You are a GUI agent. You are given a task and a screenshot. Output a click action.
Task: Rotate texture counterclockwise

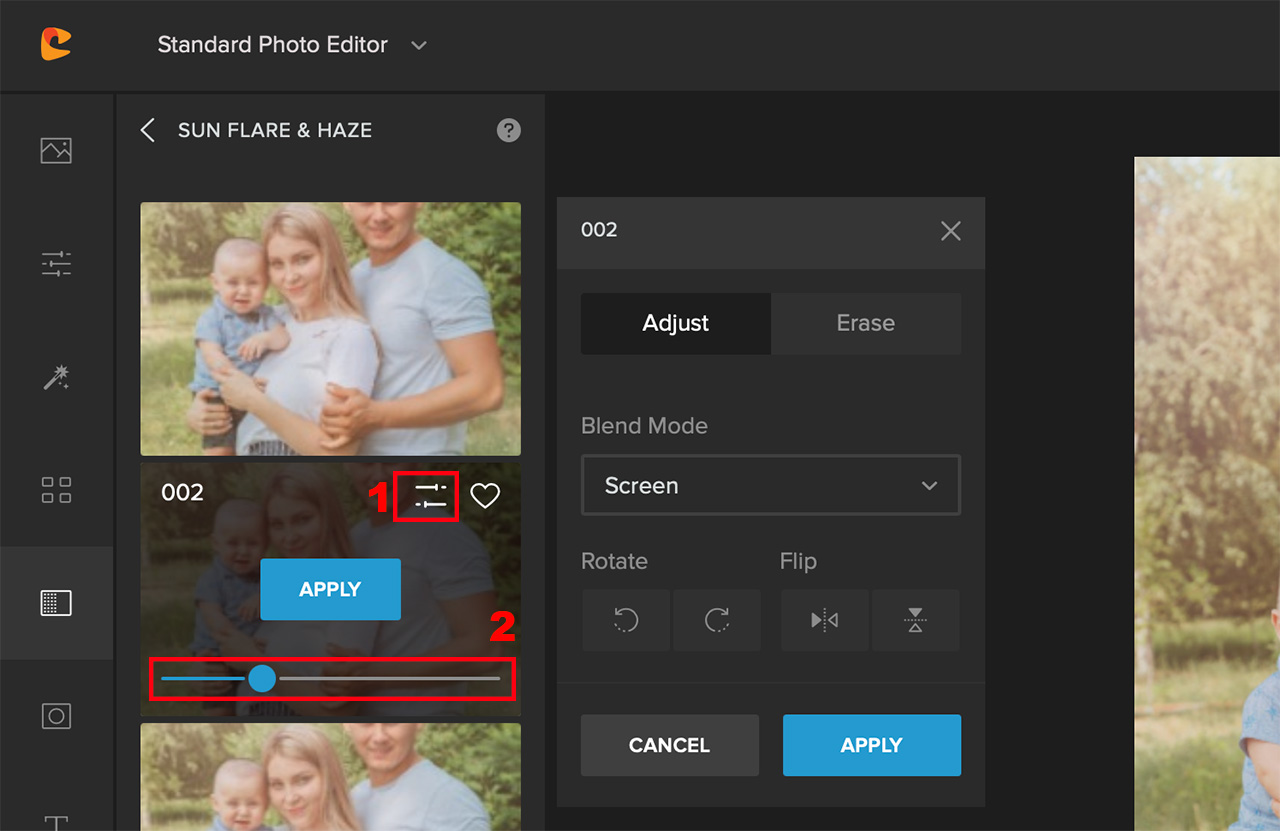pos(626,620)
